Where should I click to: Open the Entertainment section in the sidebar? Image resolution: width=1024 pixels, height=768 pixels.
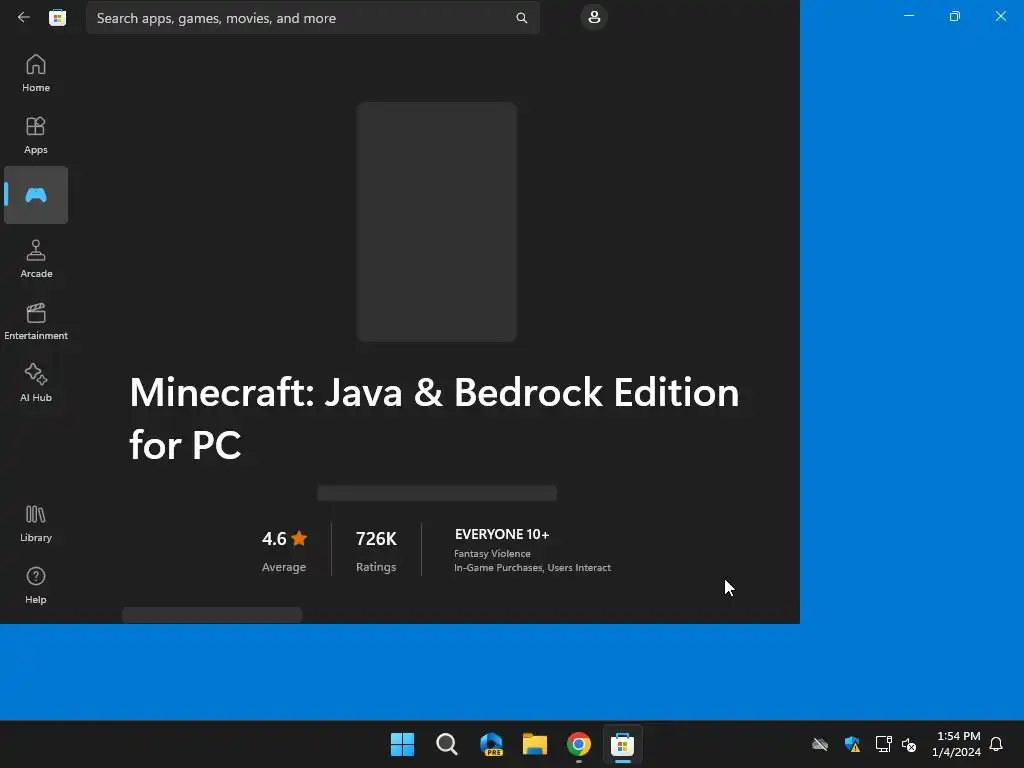pyautogui.click(x=36, y=321)
